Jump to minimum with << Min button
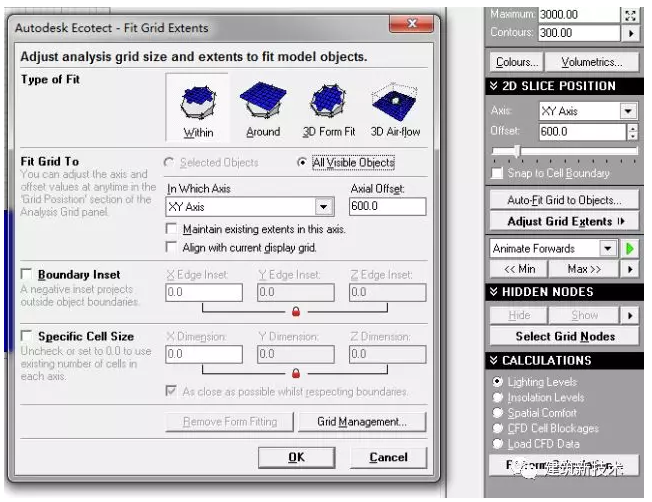The width and height of the screenshot is (652, 502). 519,269
